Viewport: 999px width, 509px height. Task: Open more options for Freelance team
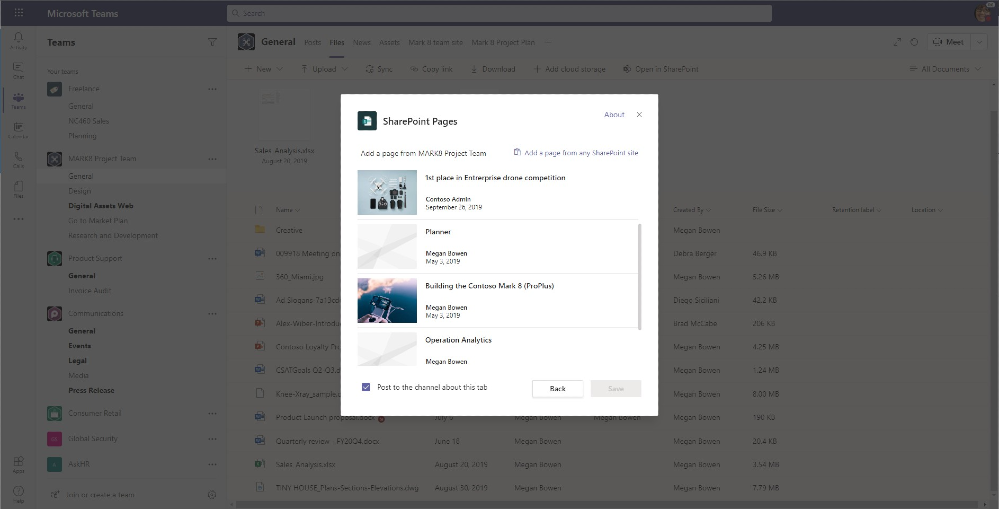[212, 89]
